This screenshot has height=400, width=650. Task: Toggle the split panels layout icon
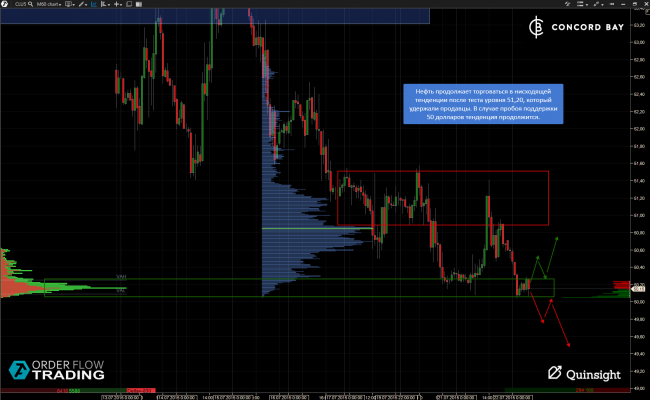point(139,4)
